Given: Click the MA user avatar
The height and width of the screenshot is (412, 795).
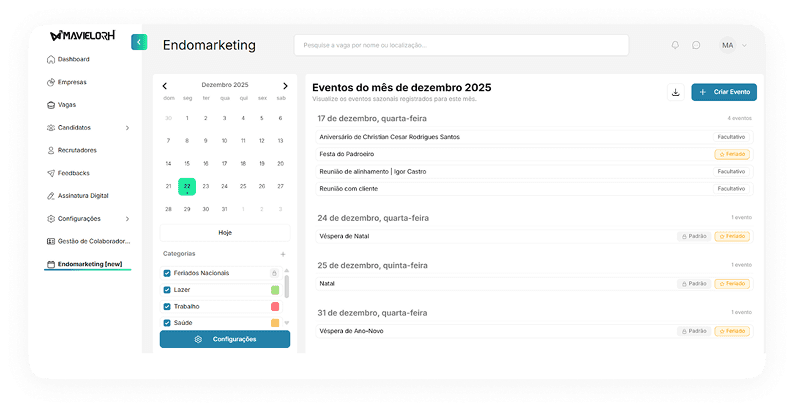Looking at the screenshot, I should pos(728,45).
